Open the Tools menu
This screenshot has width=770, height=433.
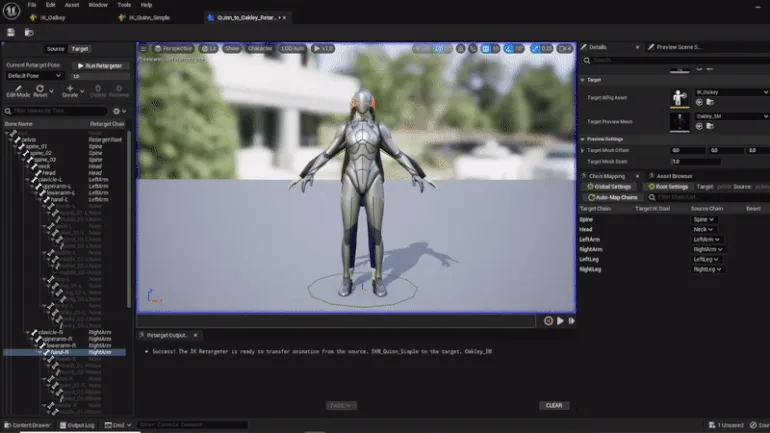[x=123, y=5]
